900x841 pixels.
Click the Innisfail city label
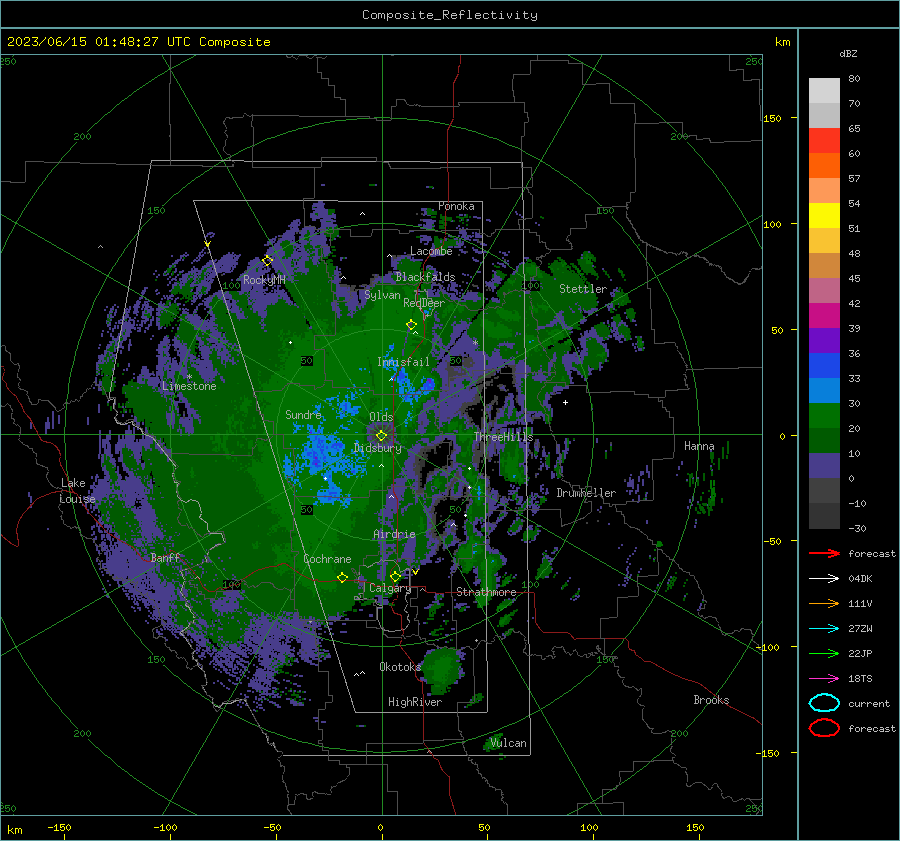(403, 362)
